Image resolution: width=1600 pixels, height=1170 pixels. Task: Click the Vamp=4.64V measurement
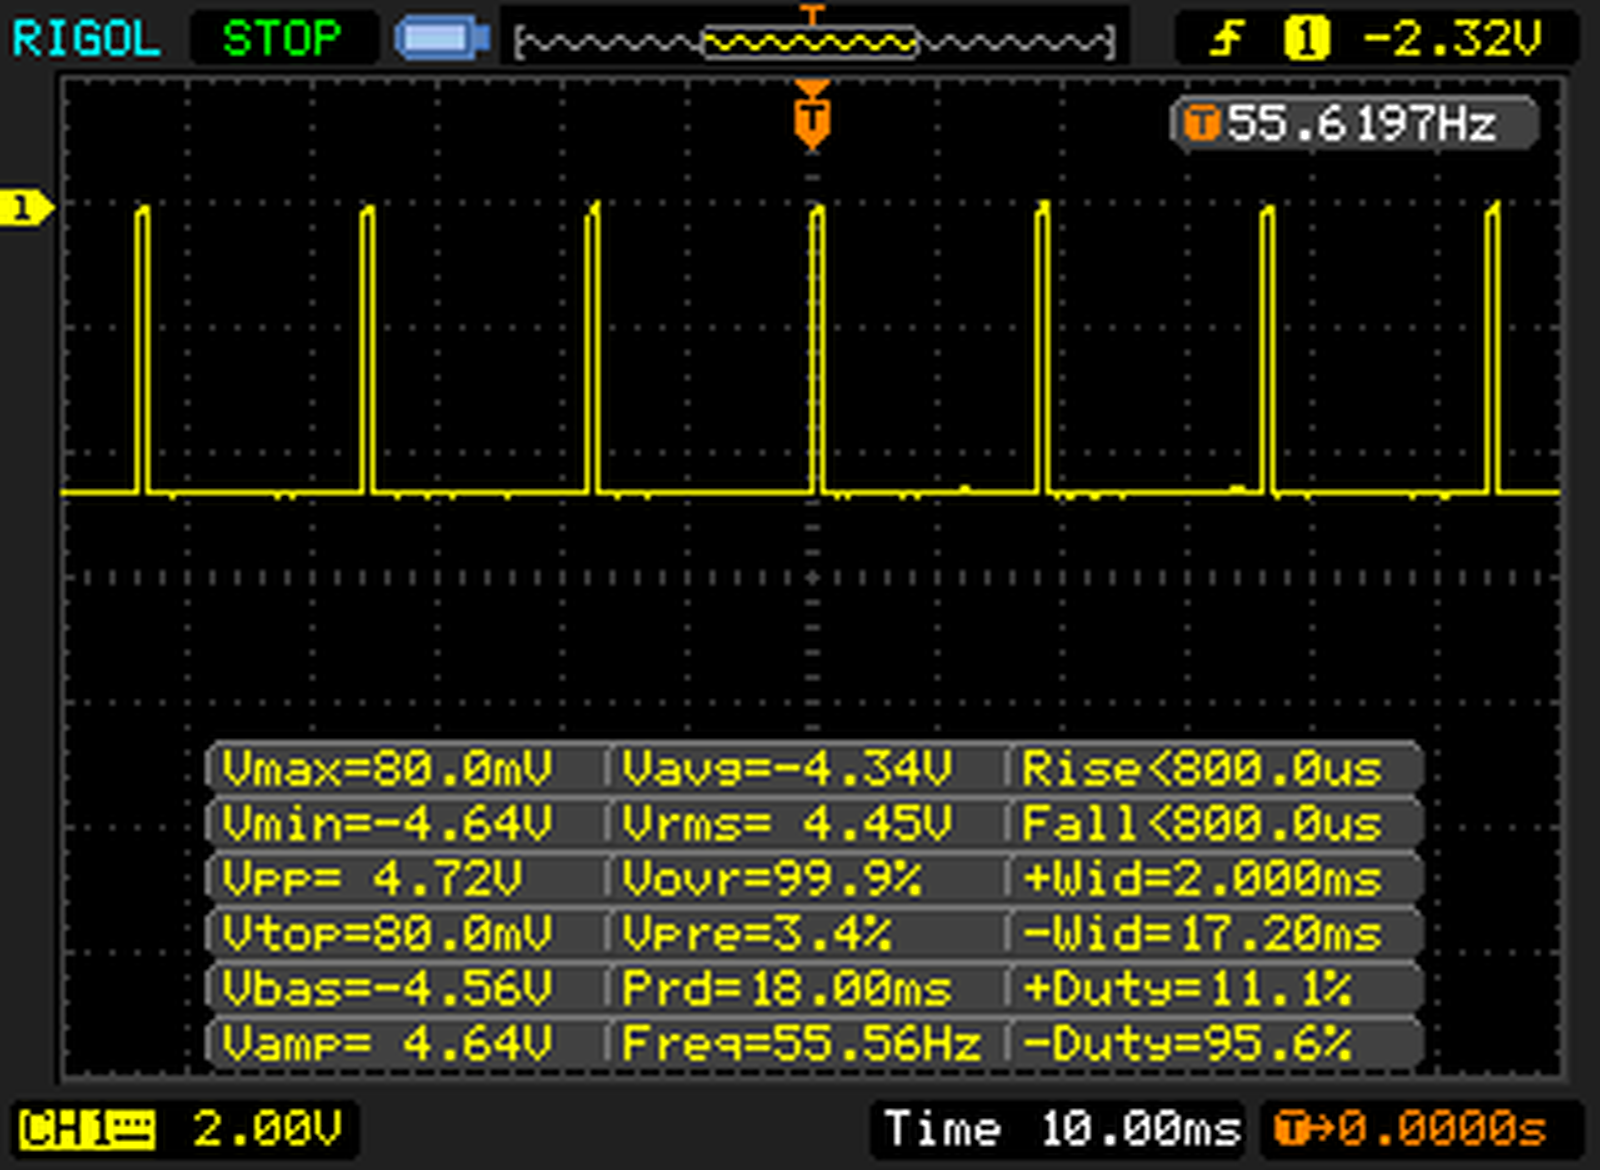click(387, 1043)
